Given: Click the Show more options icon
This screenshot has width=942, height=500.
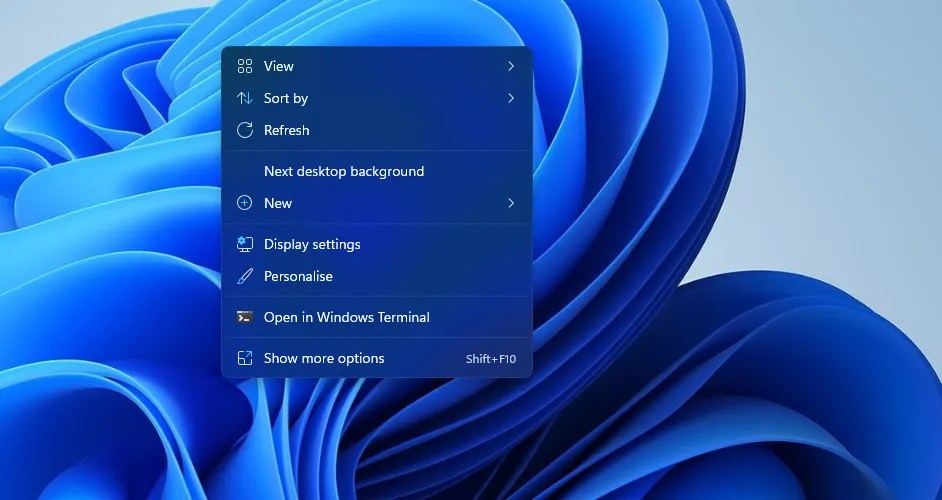Looking at the screenshot, I should [245, 358].
